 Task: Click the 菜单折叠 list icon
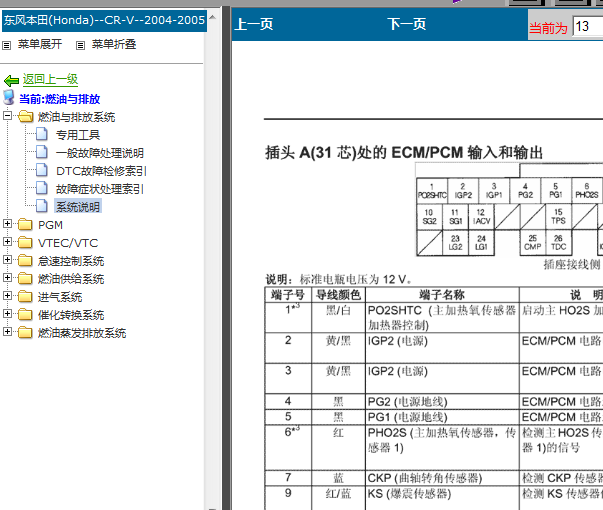80,45
